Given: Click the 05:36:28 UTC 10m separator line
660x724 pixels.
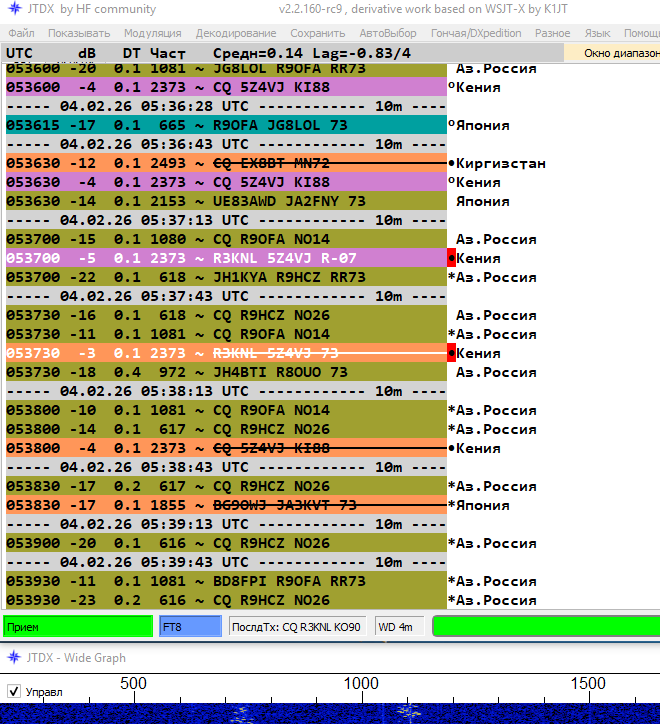Looking at the screenshot, I should tap(226, 106).
